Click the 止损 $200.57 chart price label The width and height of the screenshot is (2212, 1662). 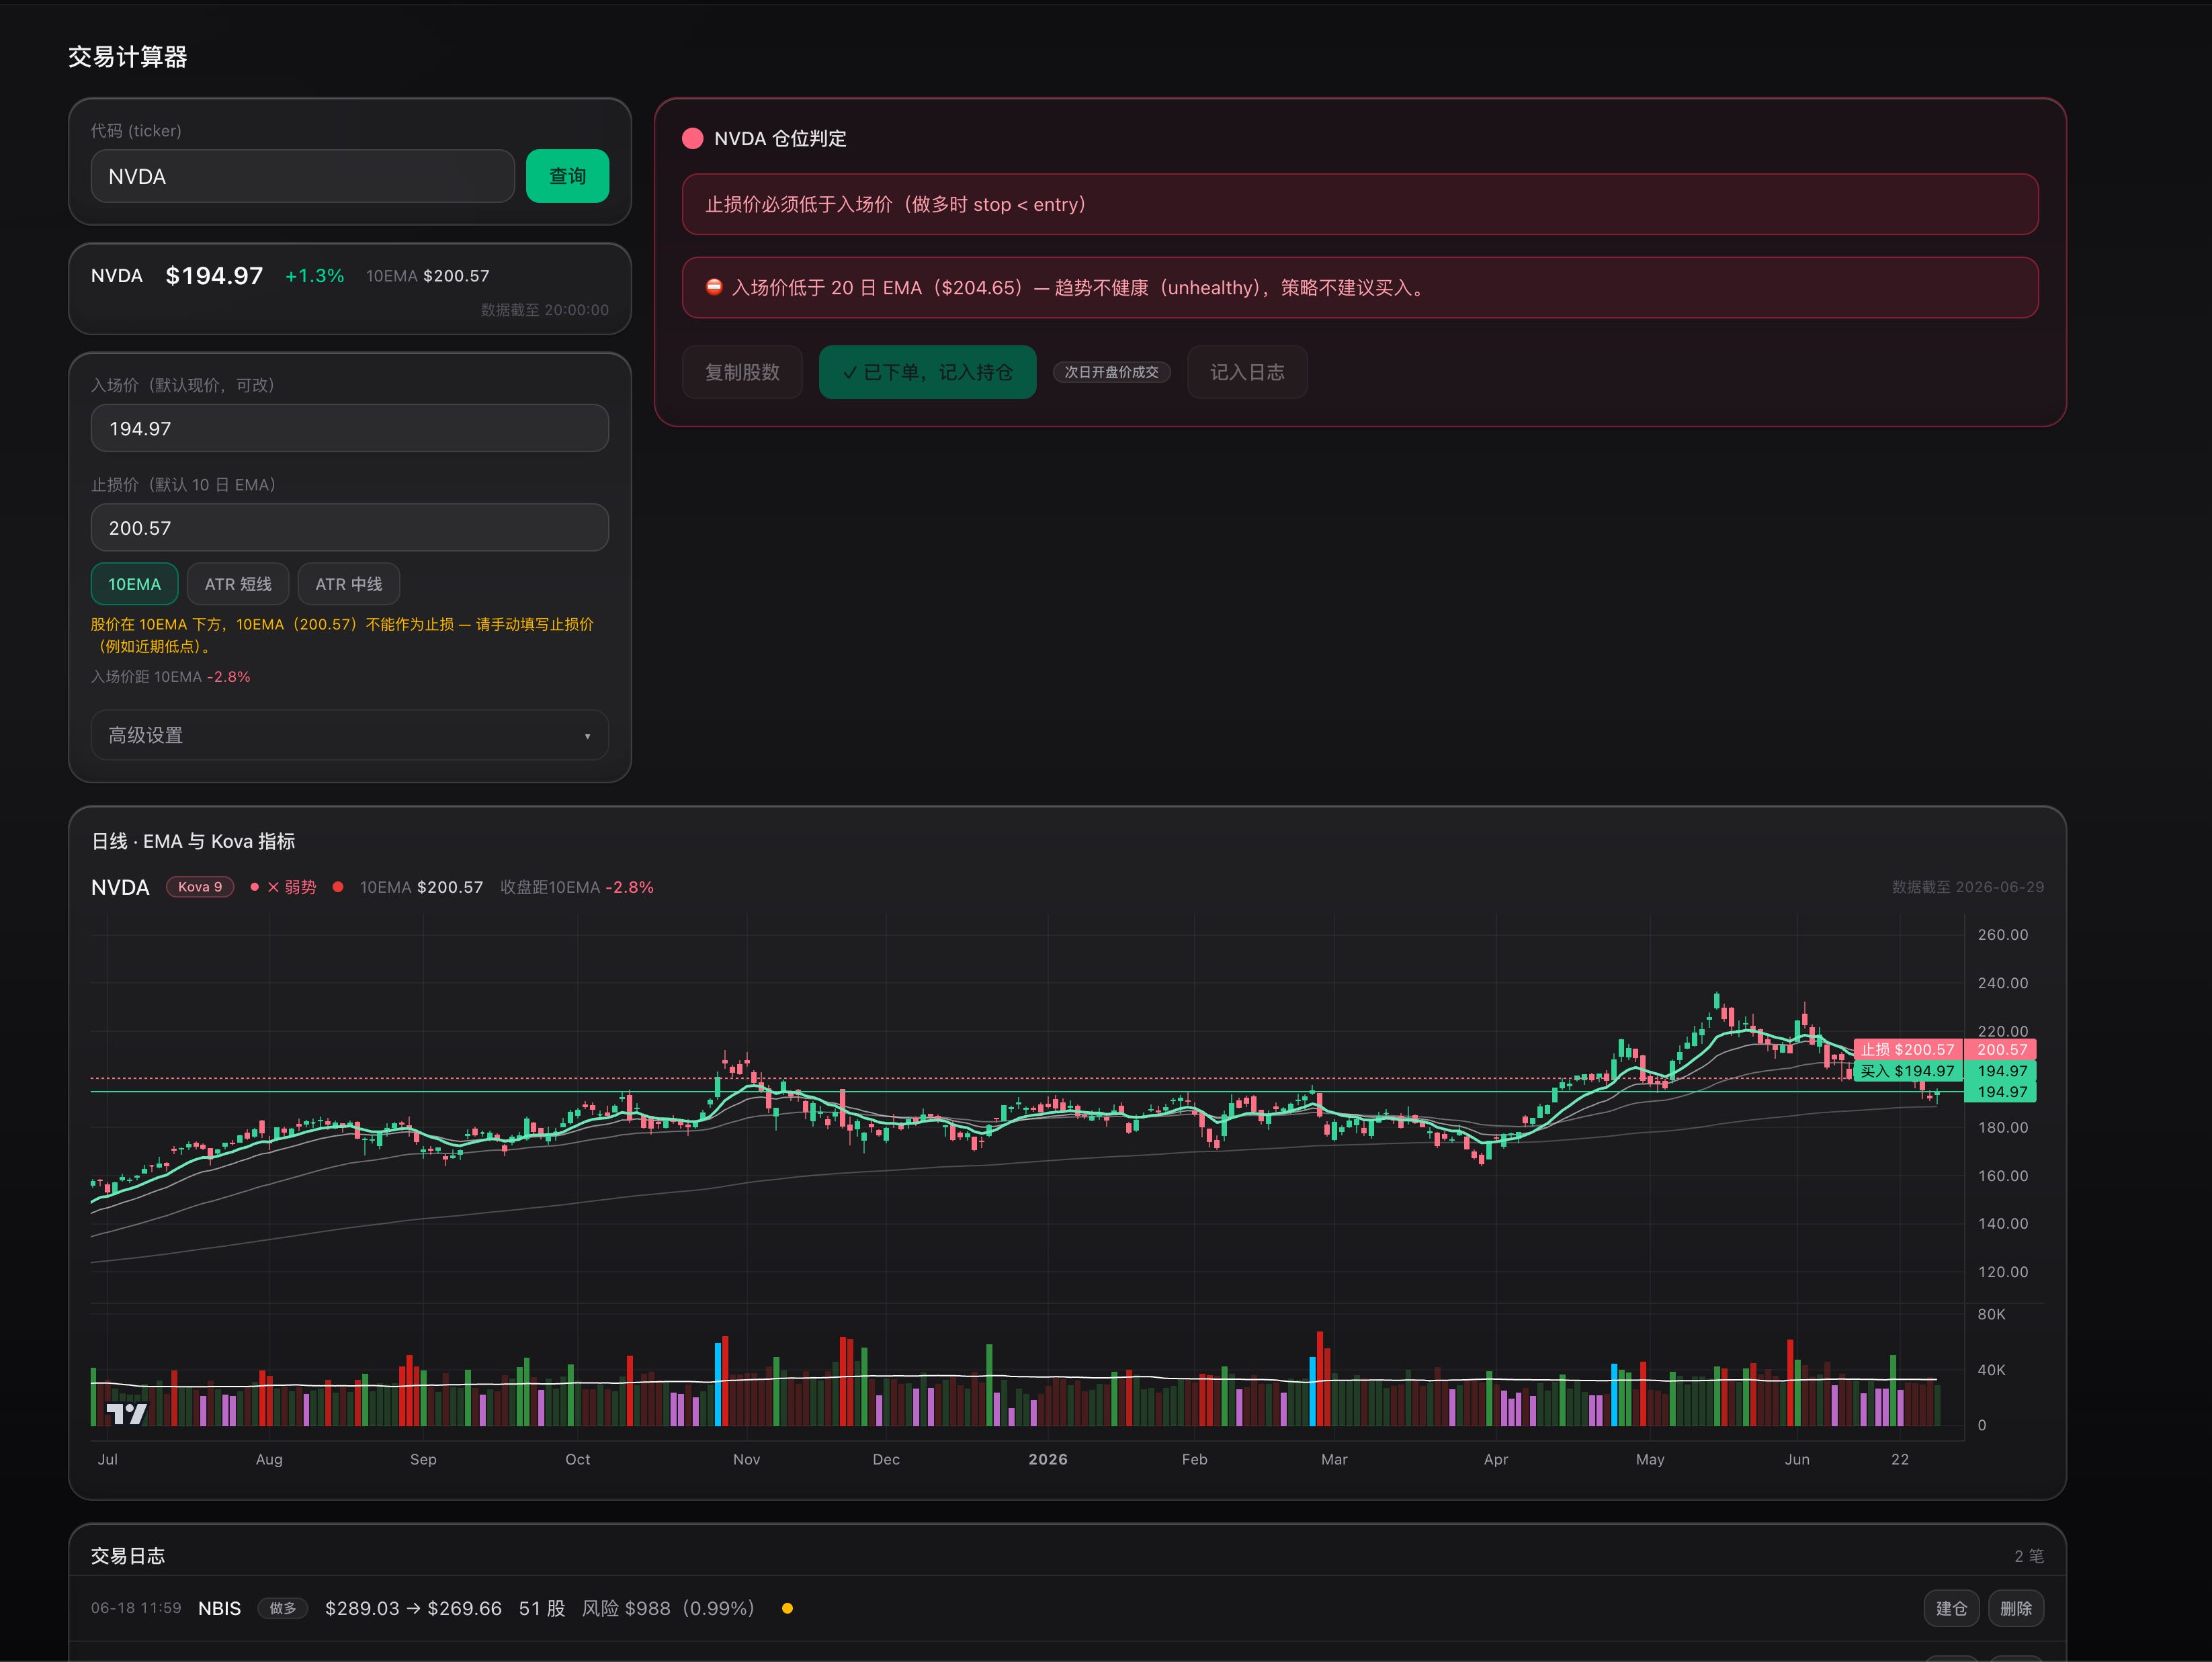click(x=1907, y=1049)
